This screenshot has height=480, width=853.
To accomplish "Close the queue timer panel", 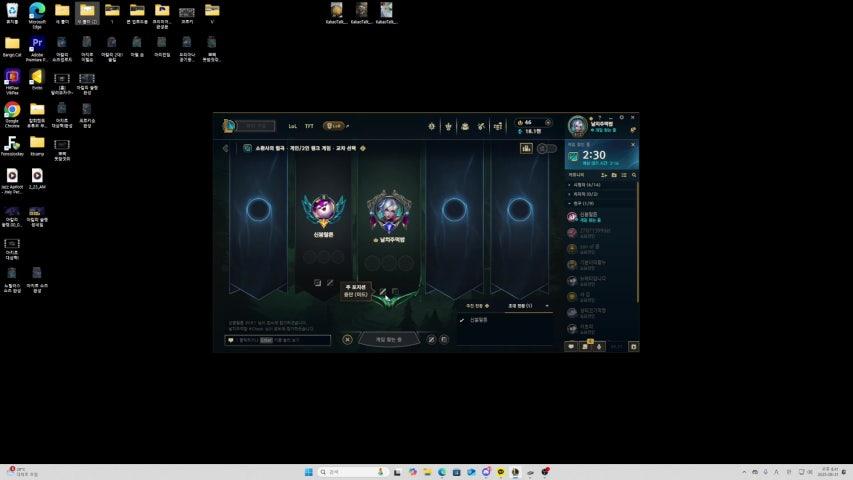I will [x=633, y=145].
